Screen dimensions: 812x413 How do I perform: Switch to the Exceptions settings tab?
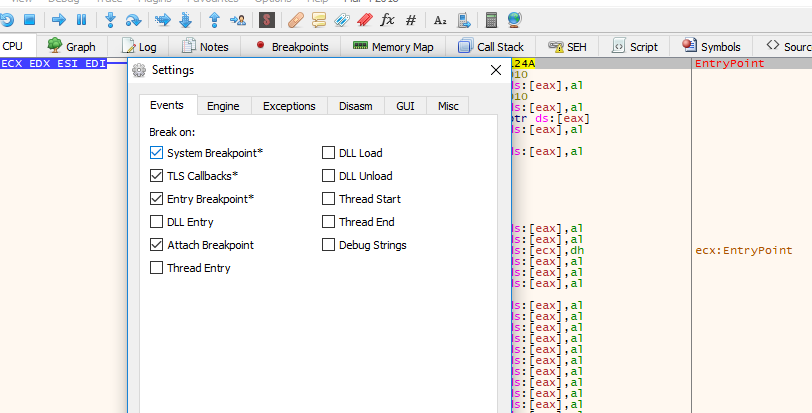click(289, 106)
